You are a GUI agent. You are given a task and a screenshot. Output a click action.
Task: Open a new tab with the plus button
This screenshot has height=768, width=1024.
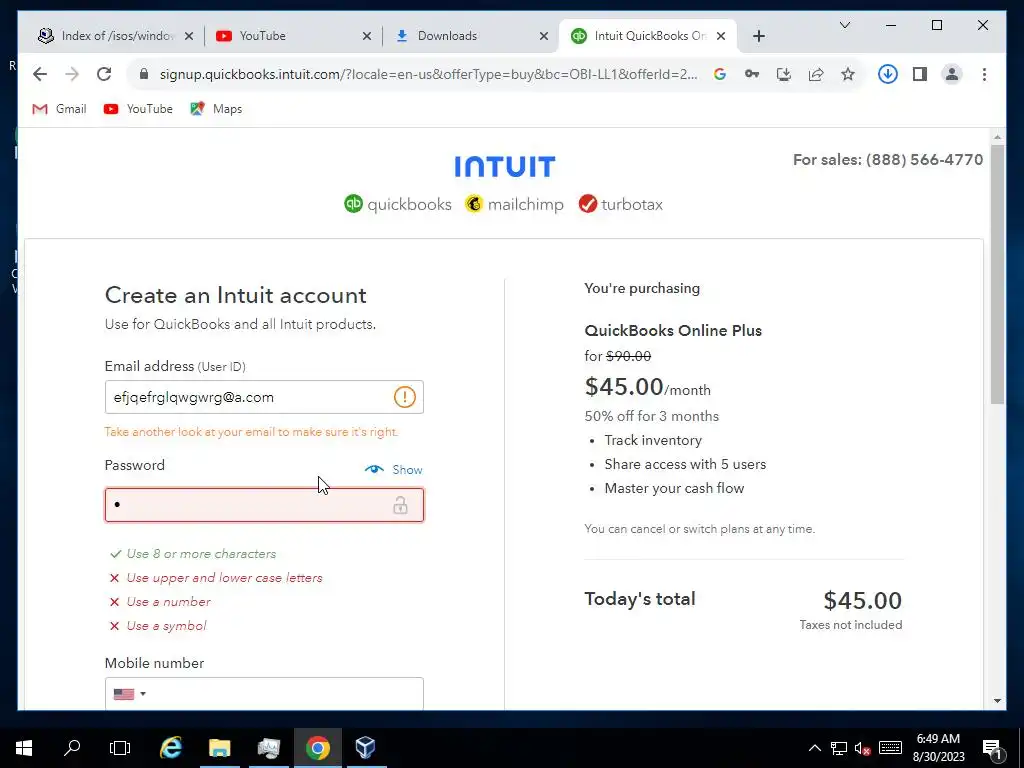758,37
